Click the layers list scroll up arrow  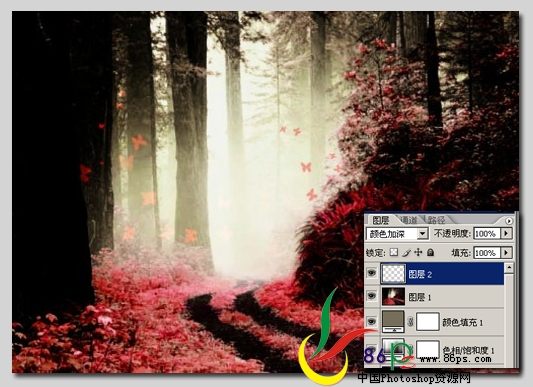coord(509,268)
